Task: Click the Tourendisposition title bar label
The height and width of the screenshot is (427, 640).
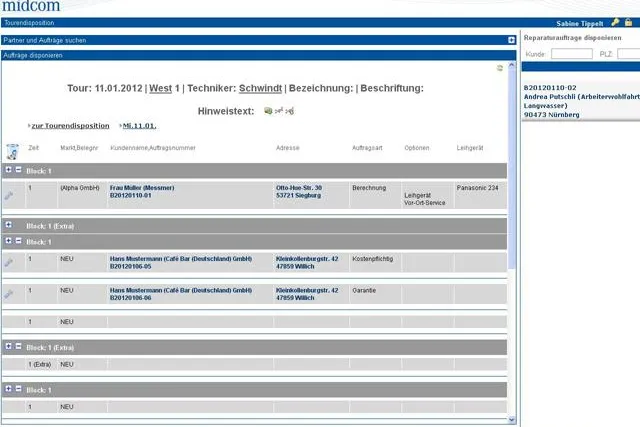Action: point(29,23)
